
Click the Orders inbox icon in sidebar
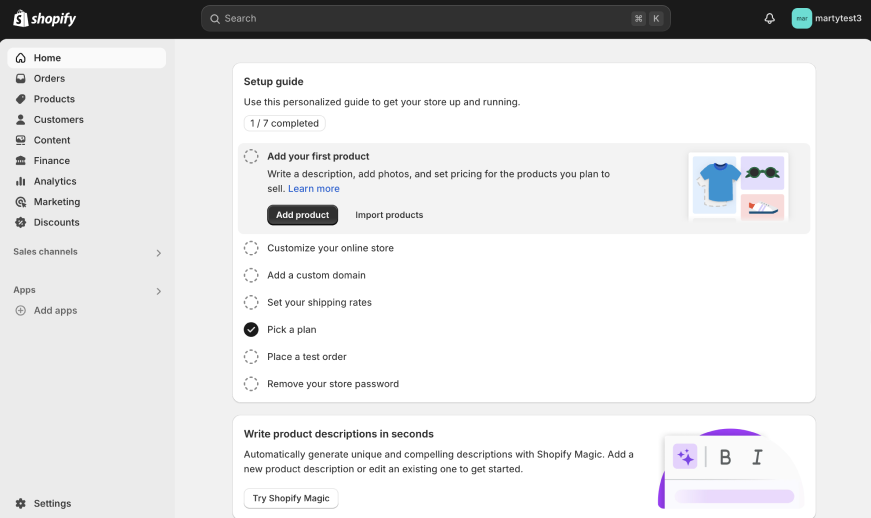[x=21, y=79]
